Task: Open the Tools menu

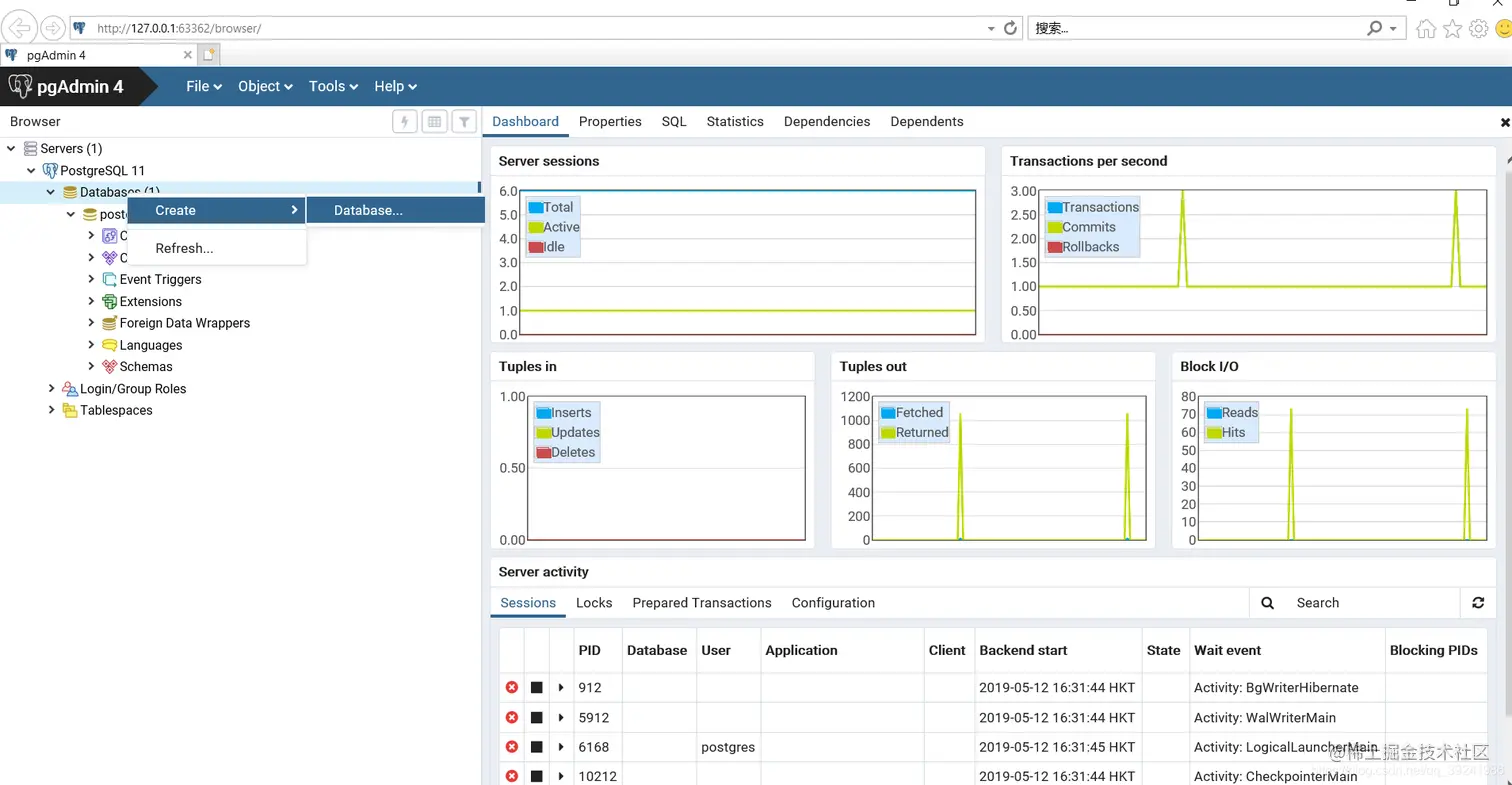Action: click(333, 87)
